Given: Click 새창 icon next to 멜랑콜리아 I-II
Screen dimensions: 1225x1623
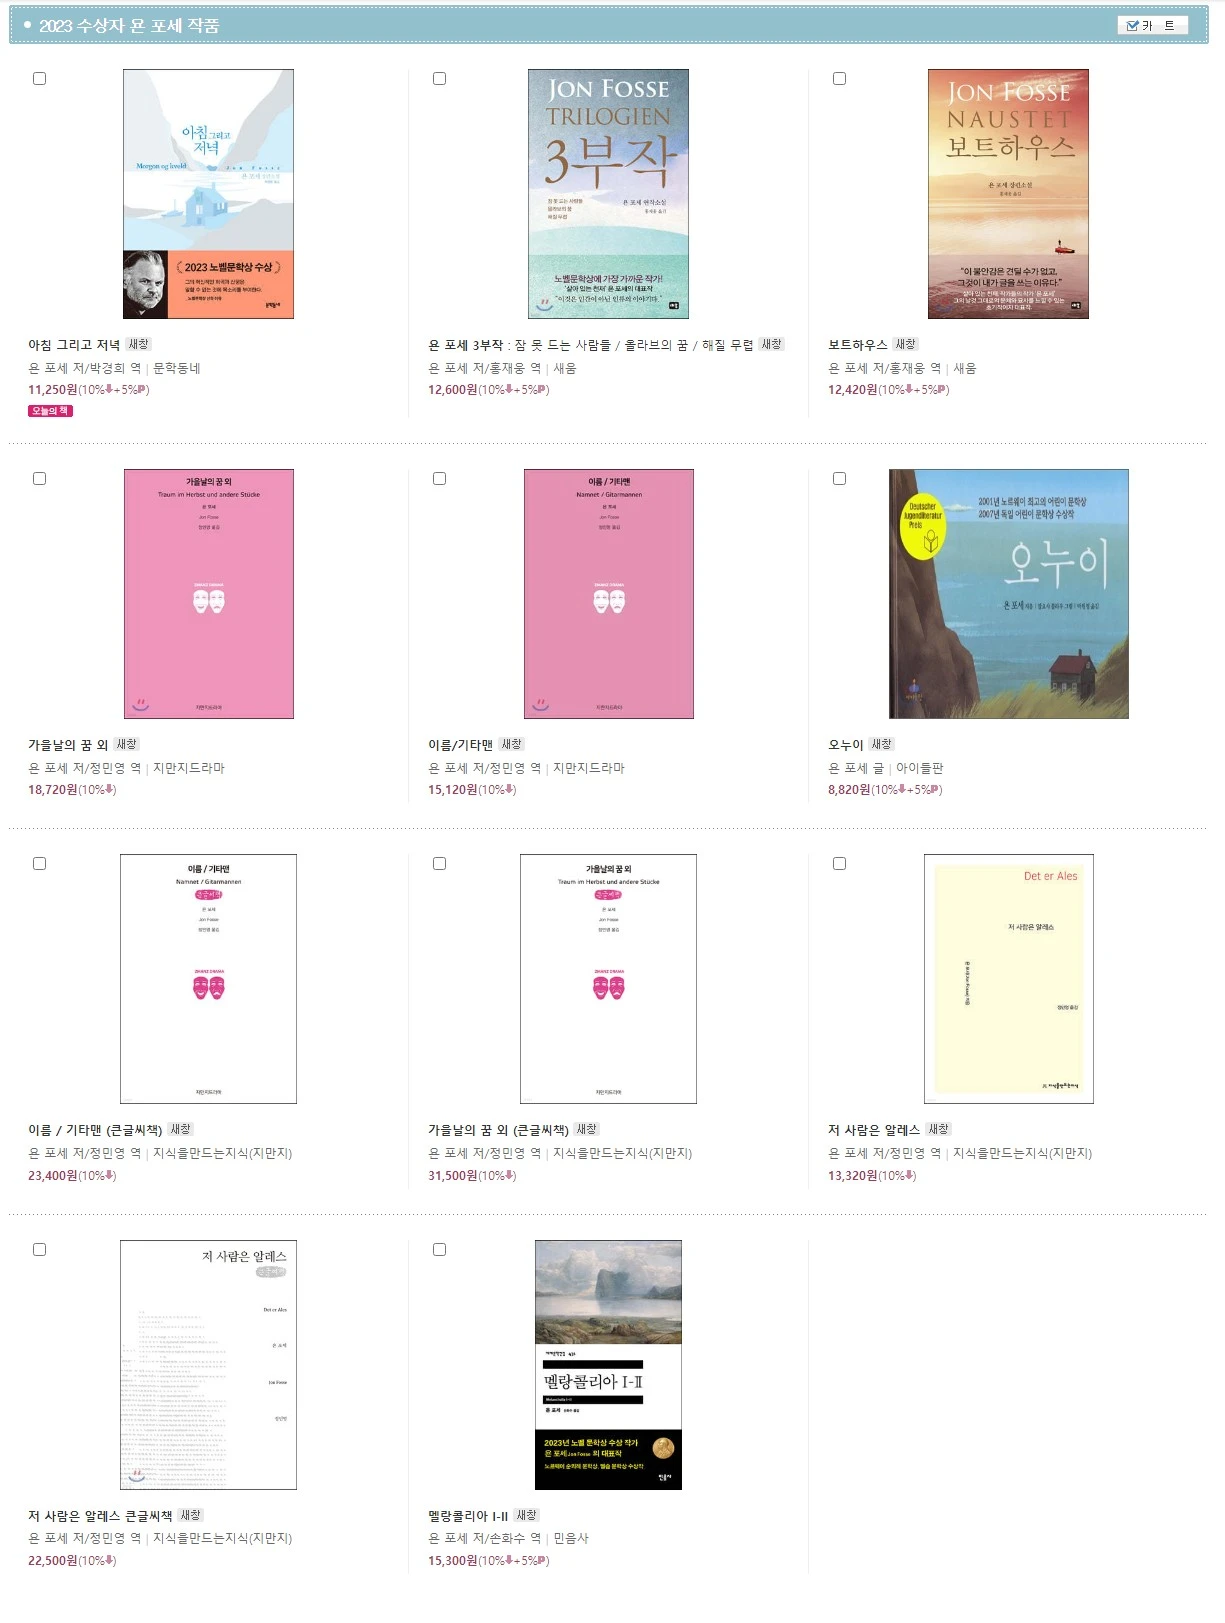Looking at the screenshot, I should click(526, 1515).
